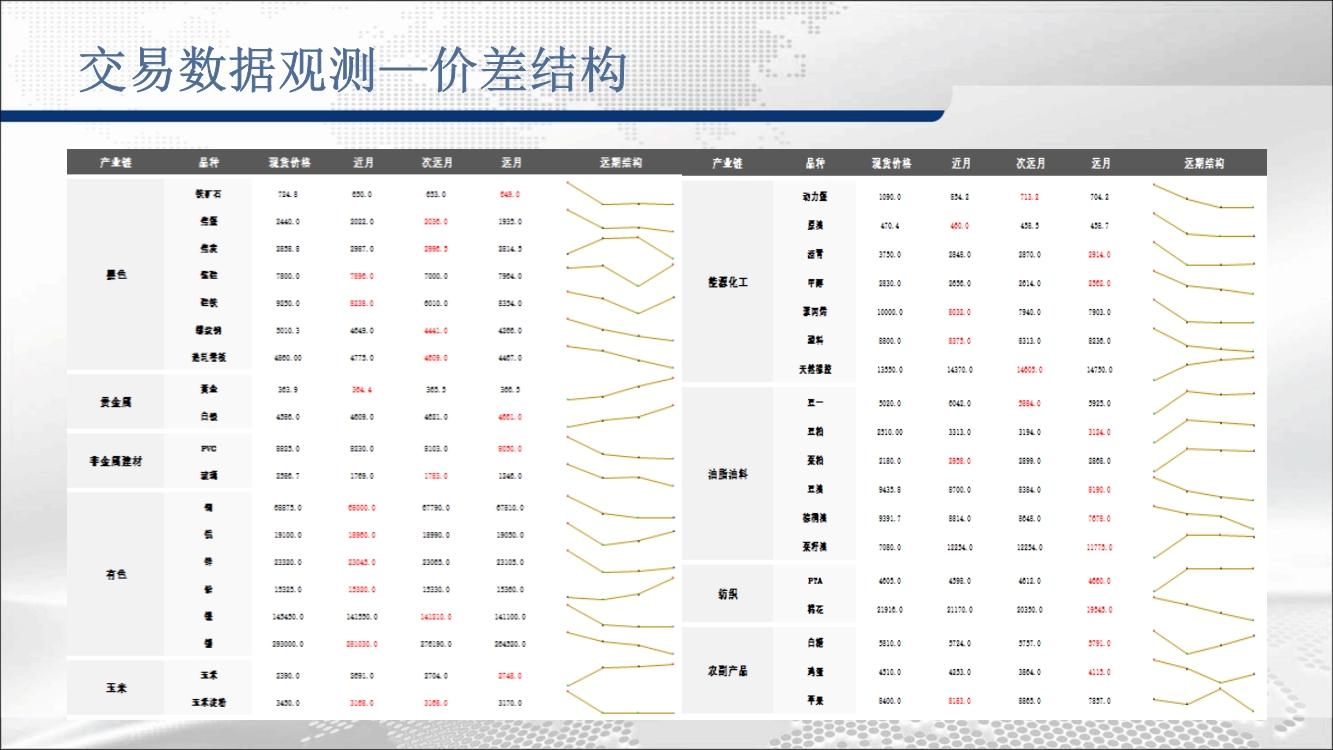The height and width of the screenshot is (750, 1333).
Task: Click the forward curve sparkline for 玉米淀粉
Action: (620, 703)
